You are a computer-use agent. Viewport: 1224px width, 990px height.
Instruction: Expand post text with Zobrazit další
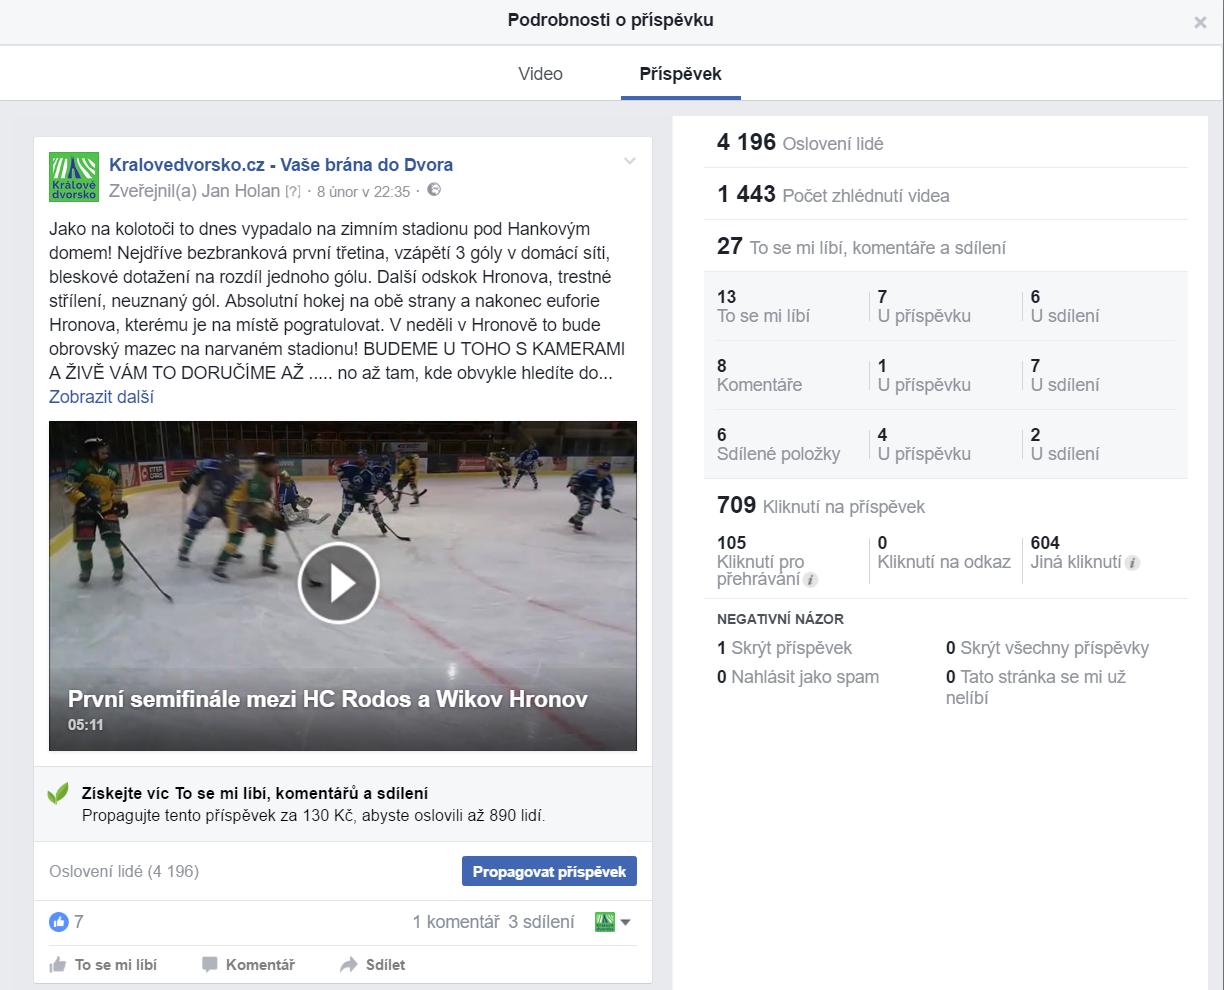(101, 397)
